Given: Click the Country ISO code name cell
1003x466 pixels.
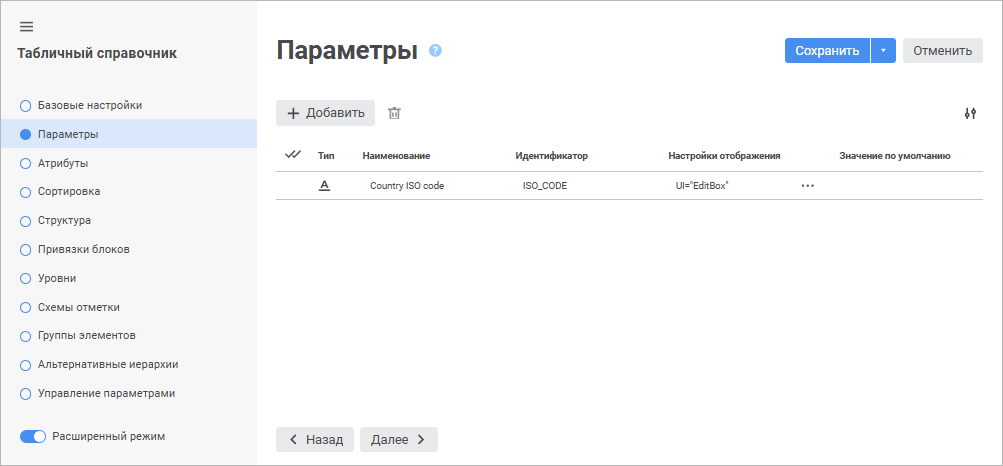Looking at the screenshot, I should [407, 186].
